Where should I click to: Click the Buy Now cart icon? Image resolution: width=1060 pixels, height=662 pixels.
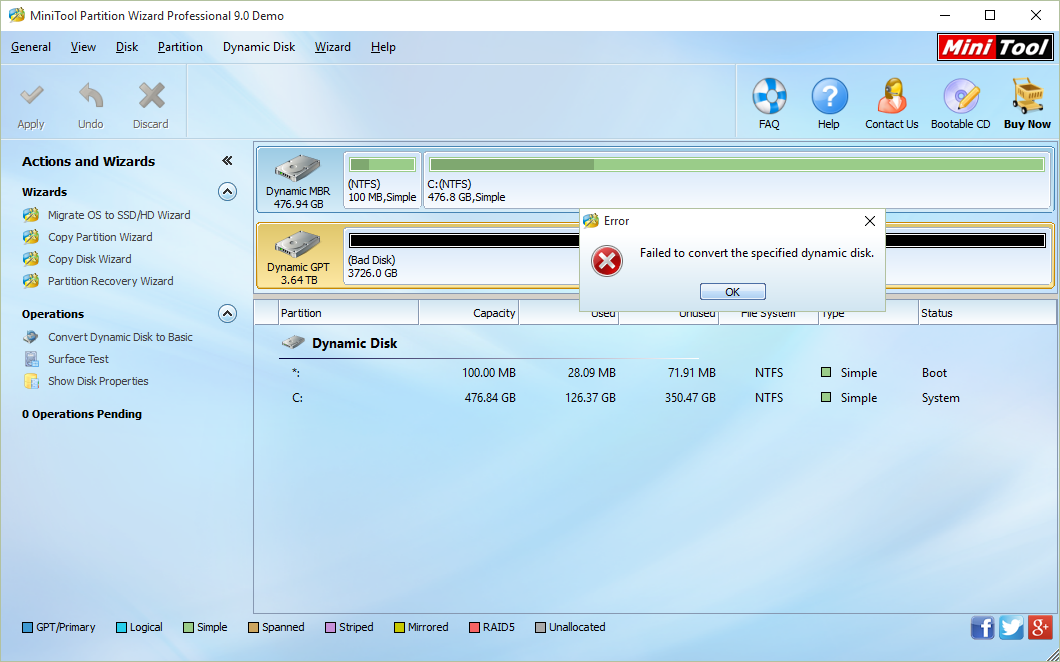pyautogui.click(x=1027, y=96)
